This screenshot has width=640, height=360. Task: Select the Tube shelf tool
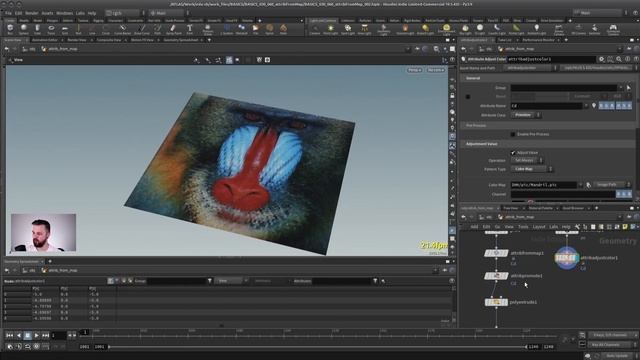(x=37, y=29)
